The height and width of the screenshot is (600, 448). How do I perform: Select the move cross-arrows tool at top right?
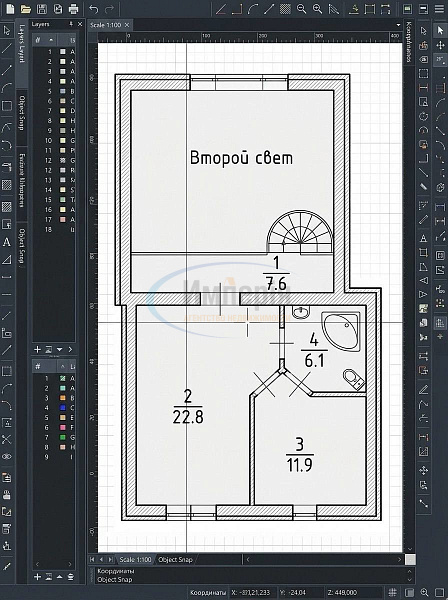(x=440, y=46)
